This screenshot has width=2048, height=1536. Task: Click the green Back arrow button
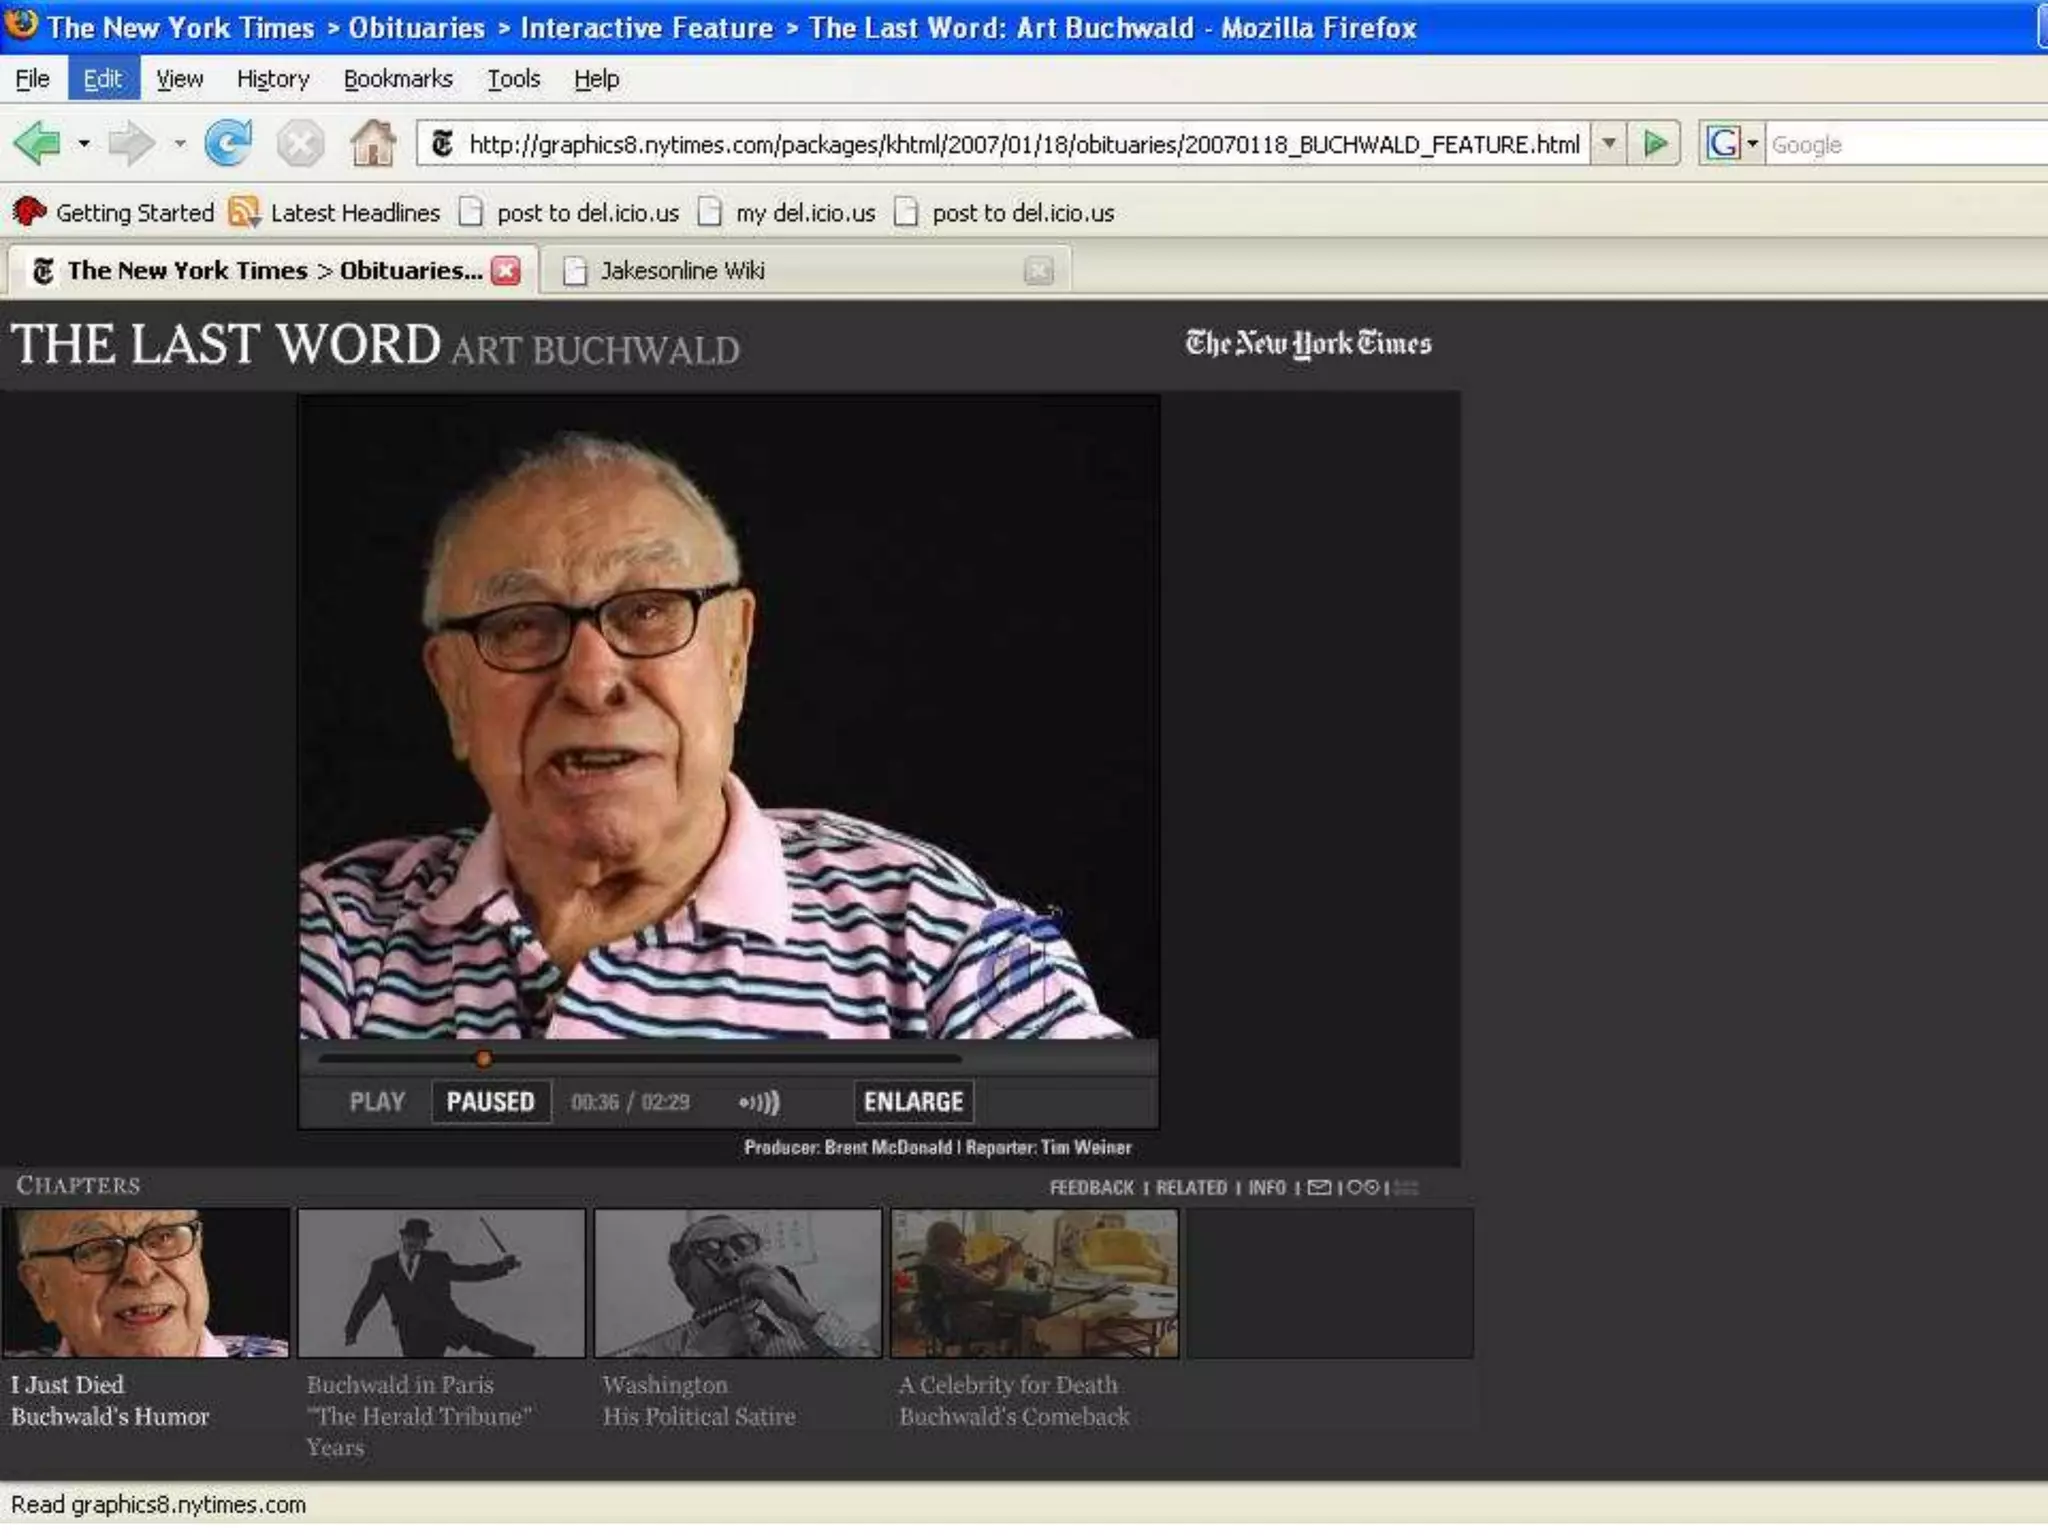[38, 144]
